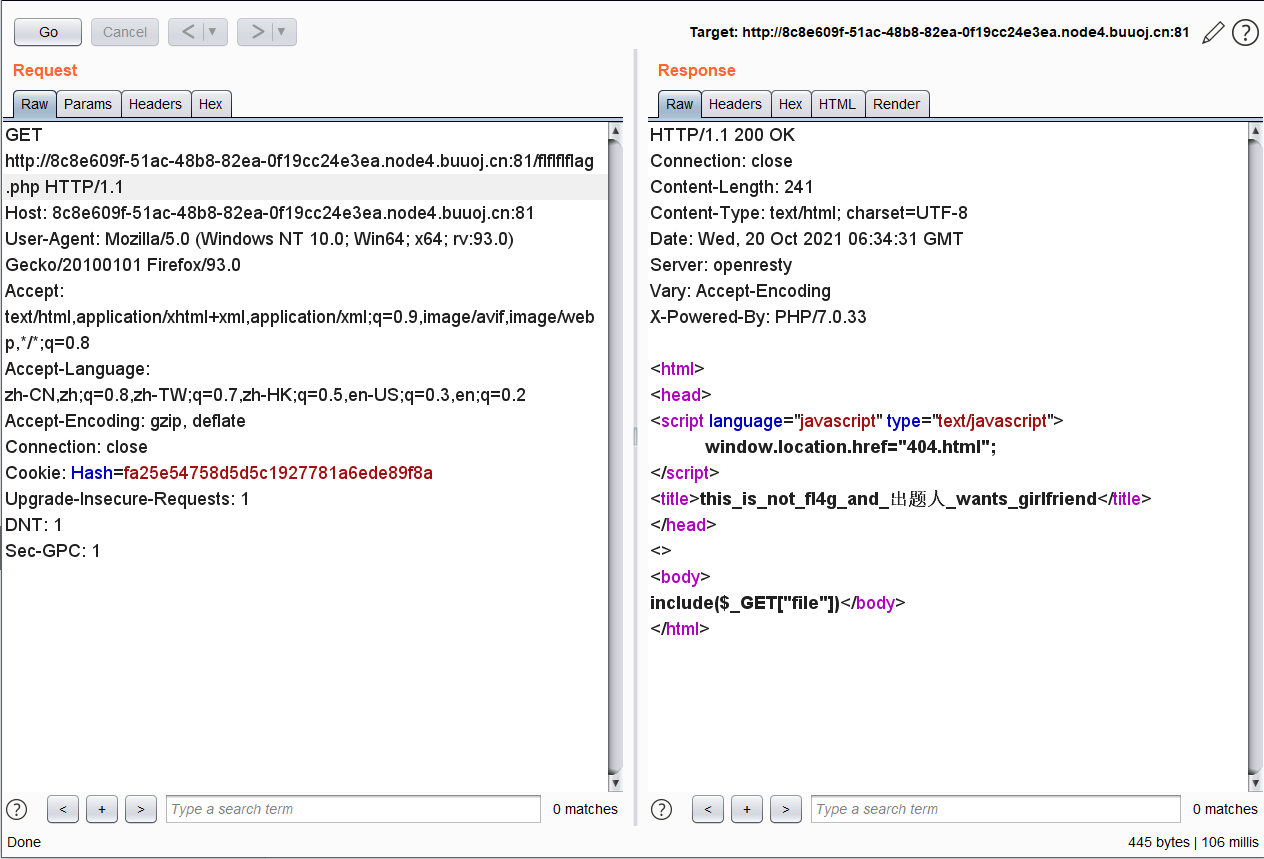
Task: Click plus options button in request search
Action: click(102, 809)
